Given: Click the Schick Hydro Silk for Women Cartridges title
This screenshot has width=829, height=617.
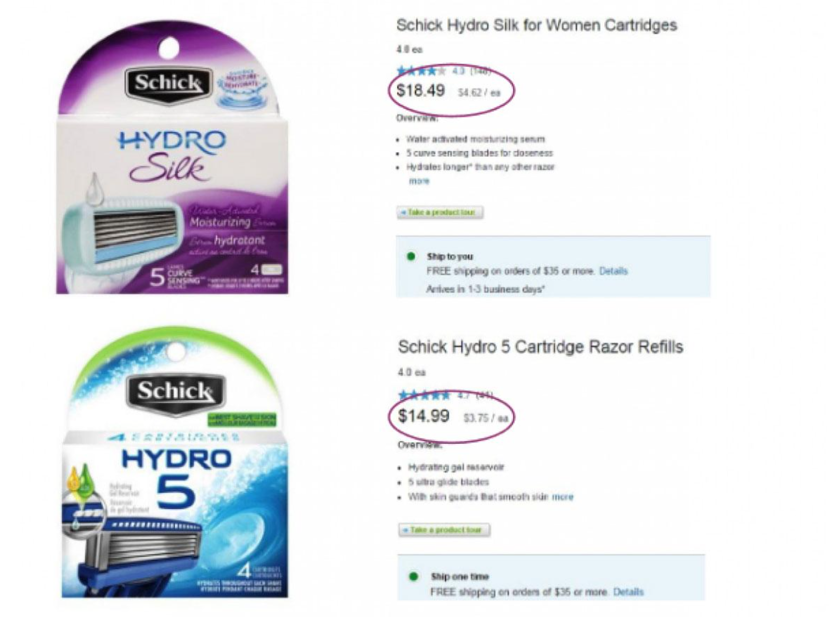Looking at the screenshot, I should pos(537,25).
